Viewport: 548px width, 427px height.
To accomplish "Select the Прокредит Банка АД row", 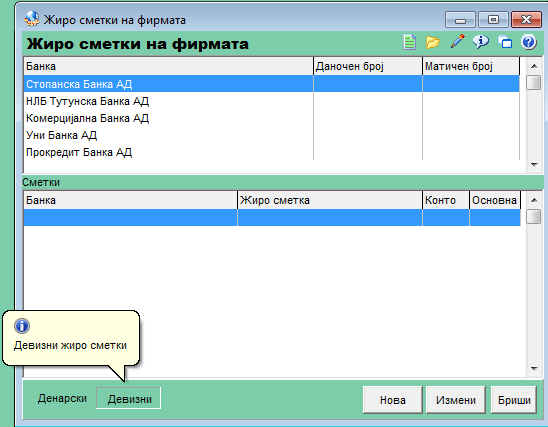I will pos(272,152).
